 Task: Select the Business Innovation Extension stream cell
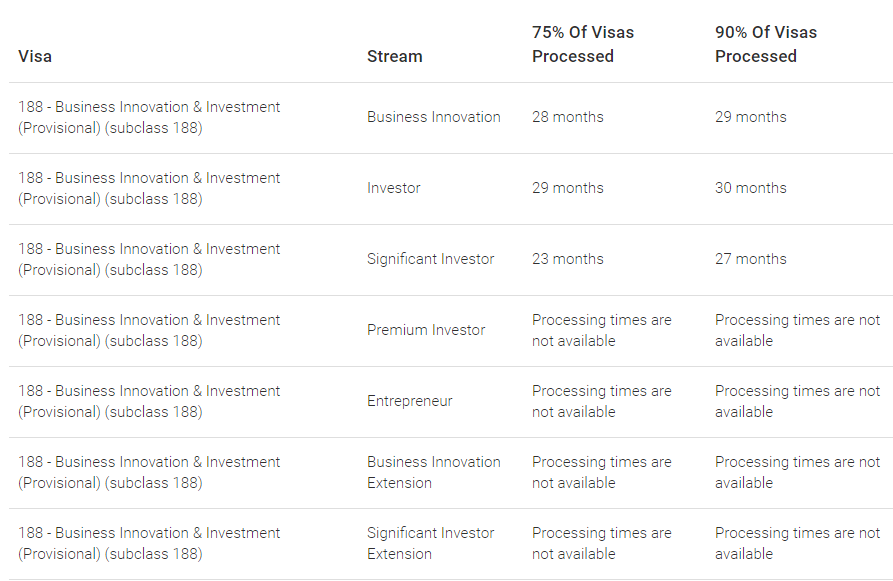point(434,472)
